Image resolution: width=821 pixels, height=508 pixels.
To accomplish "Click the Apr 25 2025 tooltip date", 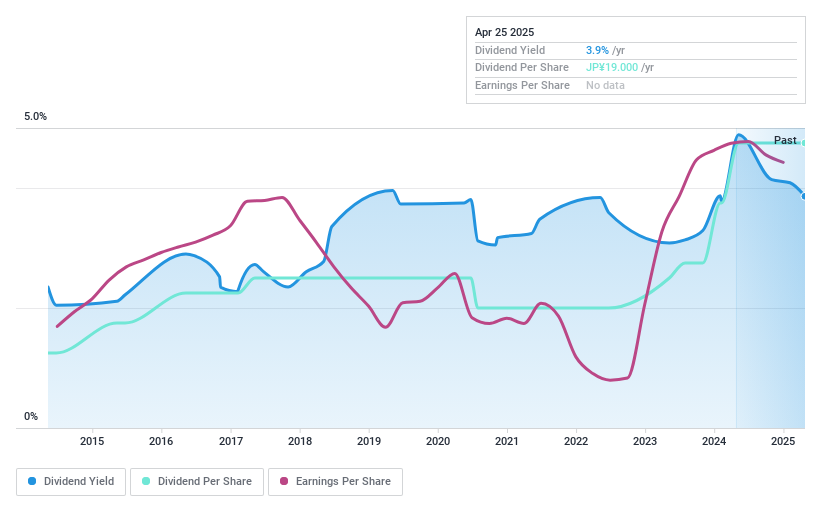I will 505,32.
